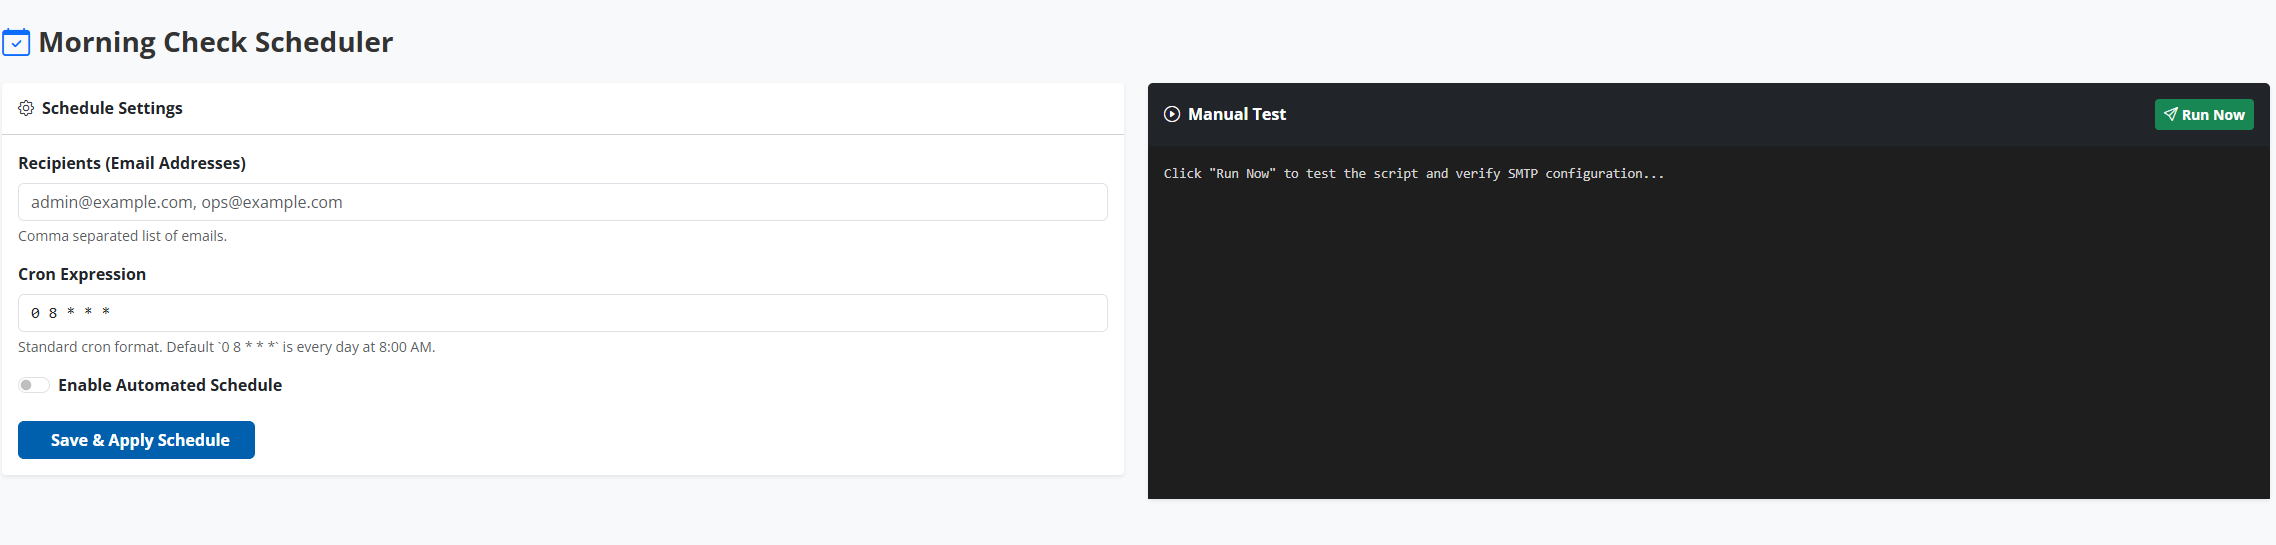Click the 'Comma separated list of emails.' hint
This screenshot has width=2276, height=545.
click(122, 236)
